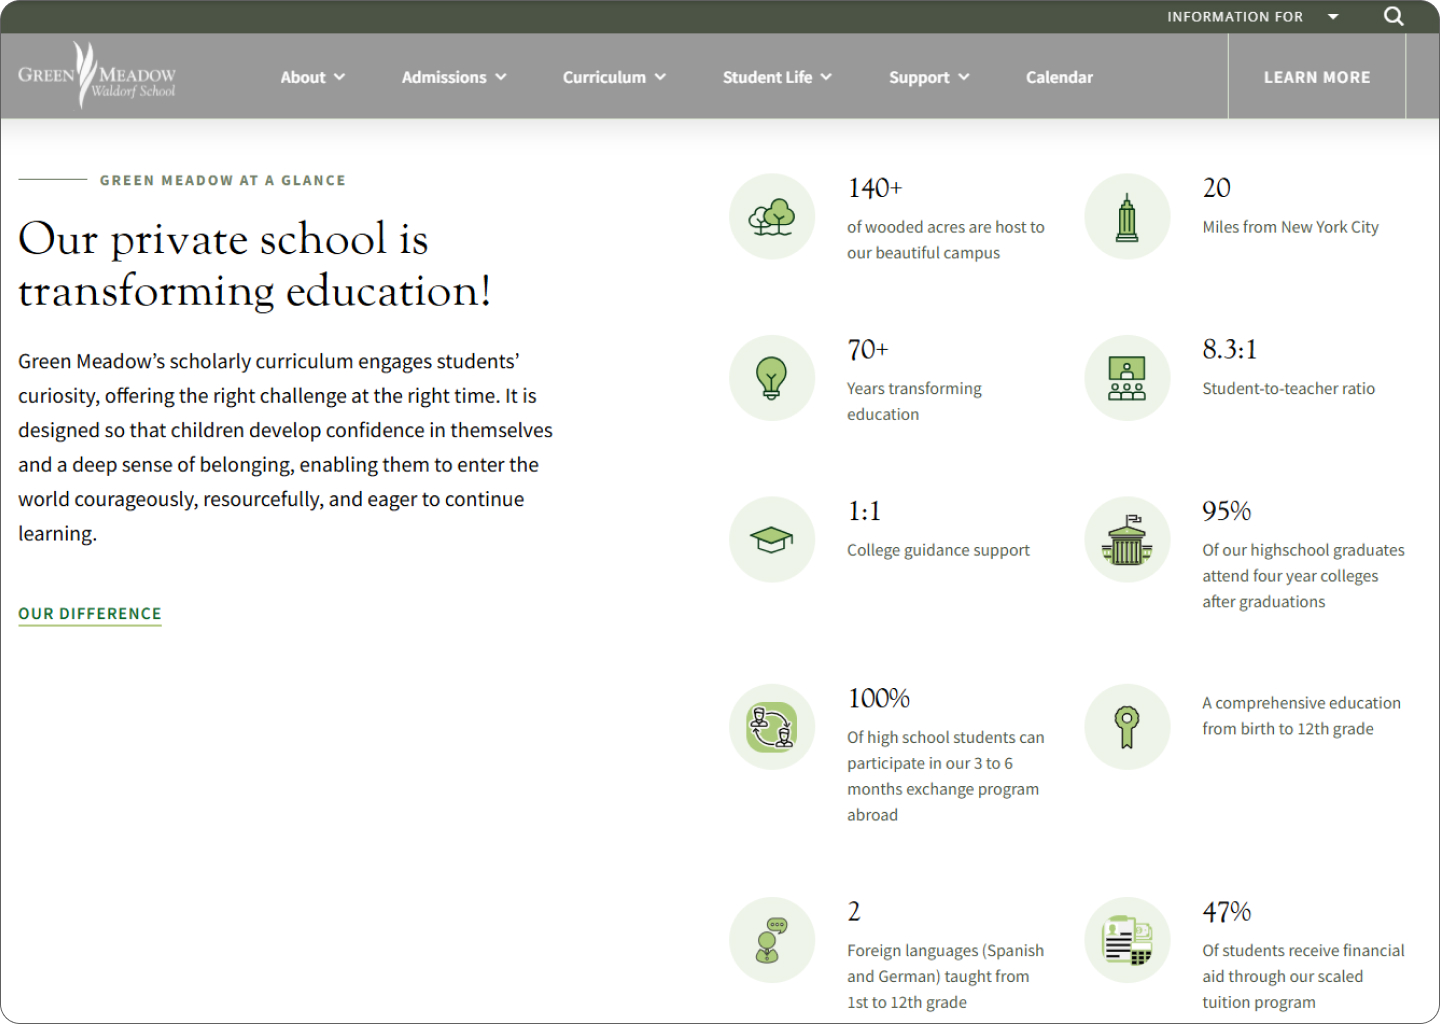
Task: Click the graduation cap college guidance icon
Action: click(x=771, y=540)
